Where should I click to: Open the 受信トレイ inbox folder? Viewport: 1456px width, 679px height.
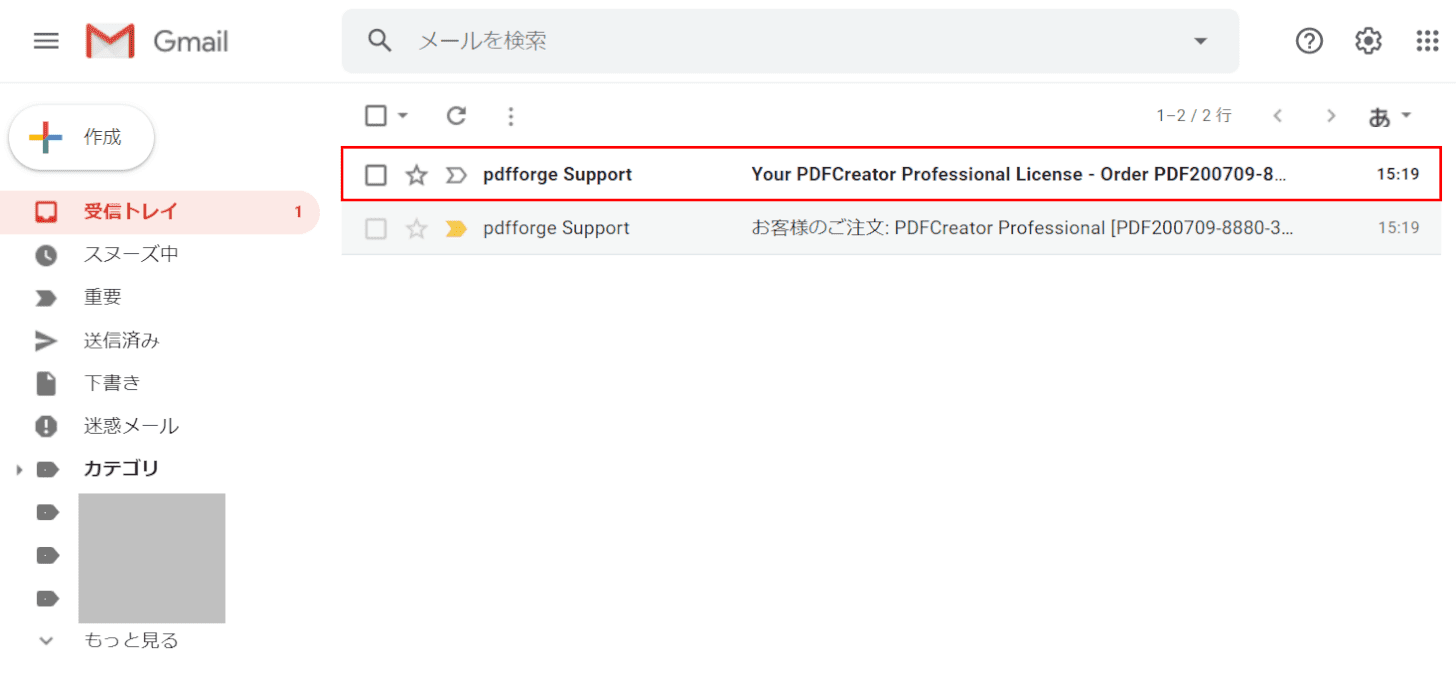(160, 212)
